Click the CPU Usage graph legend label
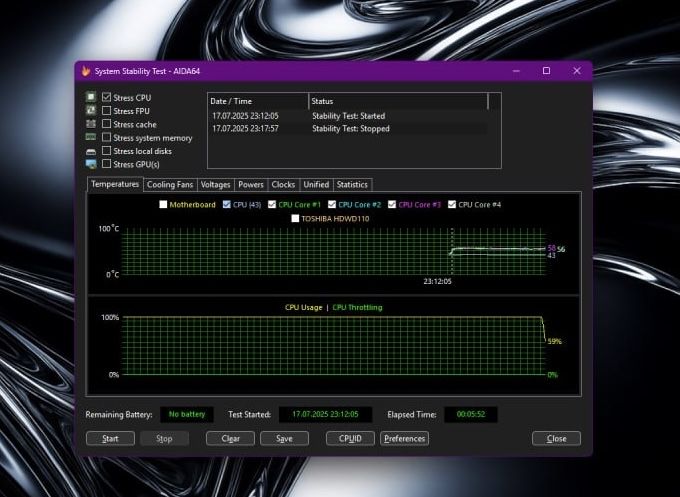680x497 pixels. coord(304,307)
